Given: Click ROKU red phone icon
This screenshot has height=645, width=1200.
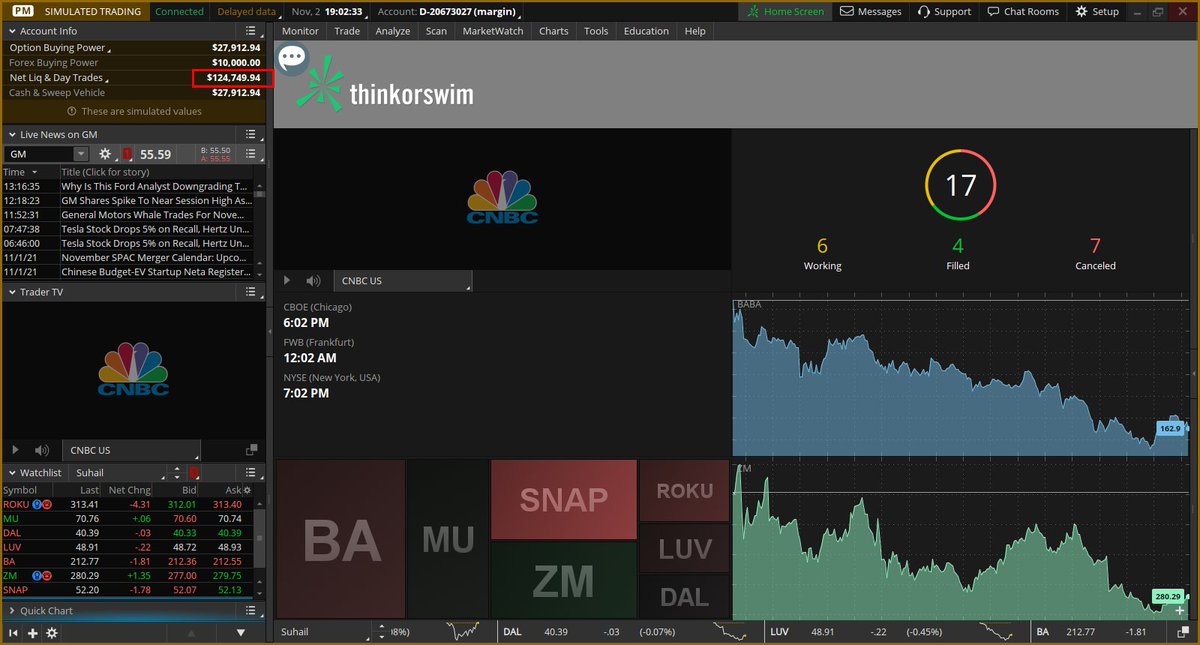Looking at the screenshot, I should (47, 504).
